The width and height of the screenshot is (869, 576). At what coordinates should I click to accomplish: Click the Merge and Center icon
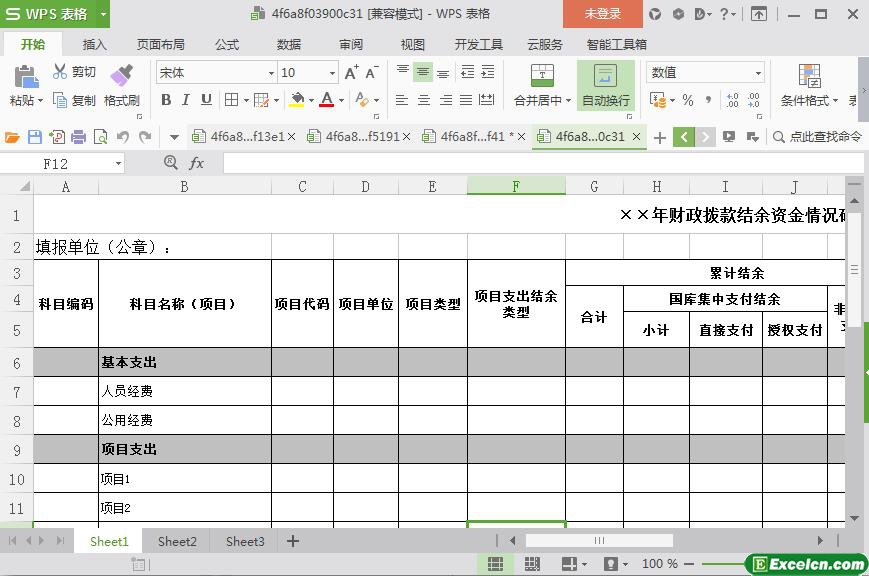(x=541, y=76)
